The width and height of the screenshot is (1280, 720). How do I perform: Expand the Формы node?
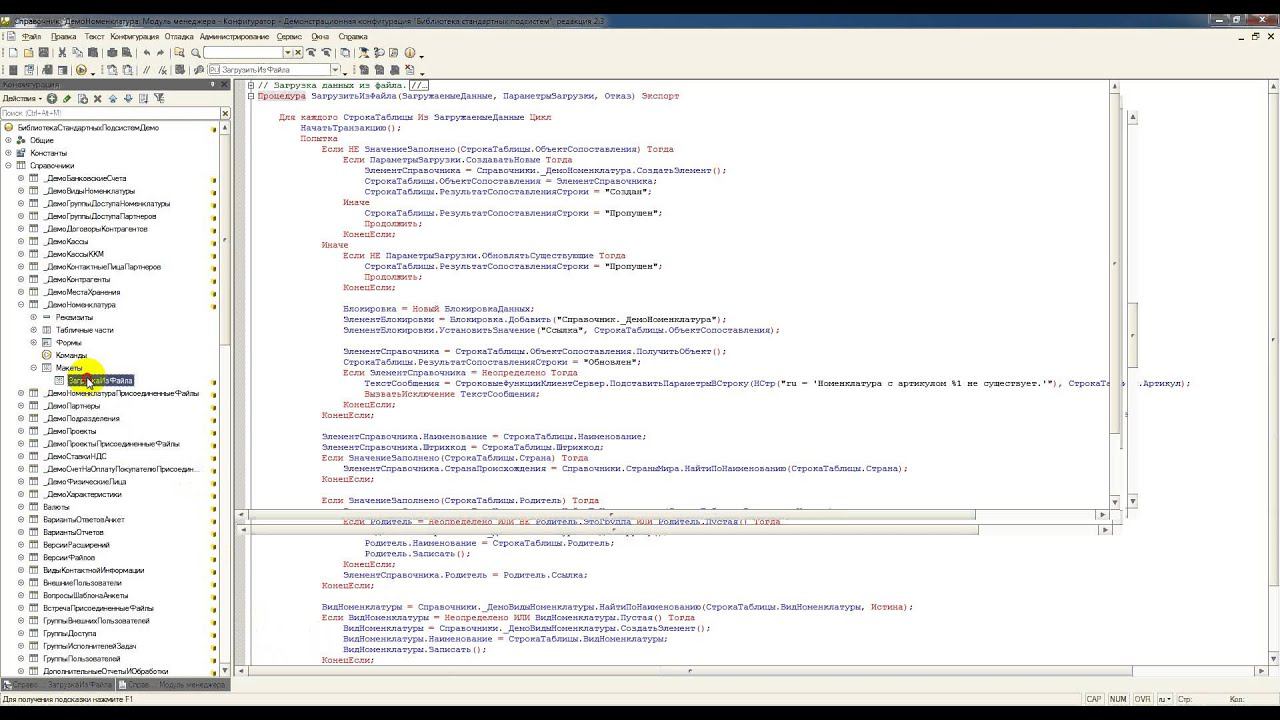[x=33, y=343]
